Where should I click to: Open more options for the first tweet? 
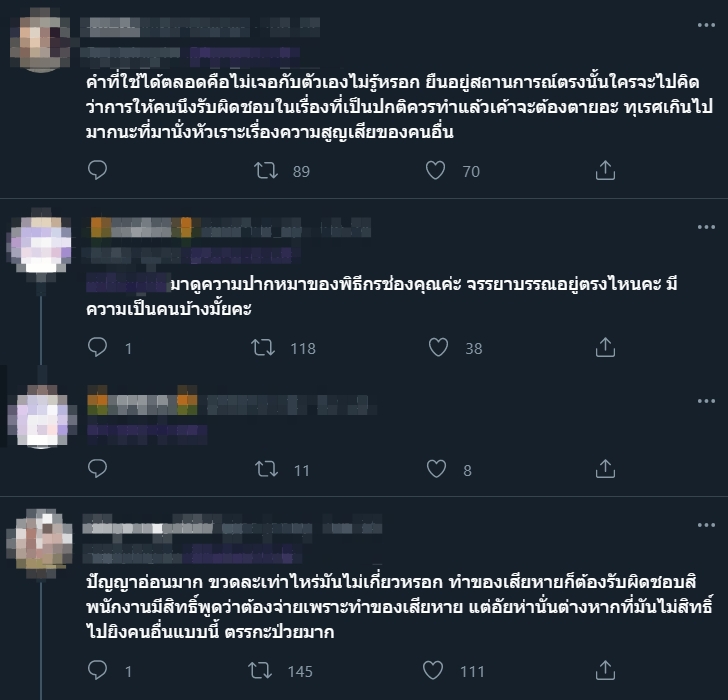tap(706, 25)
